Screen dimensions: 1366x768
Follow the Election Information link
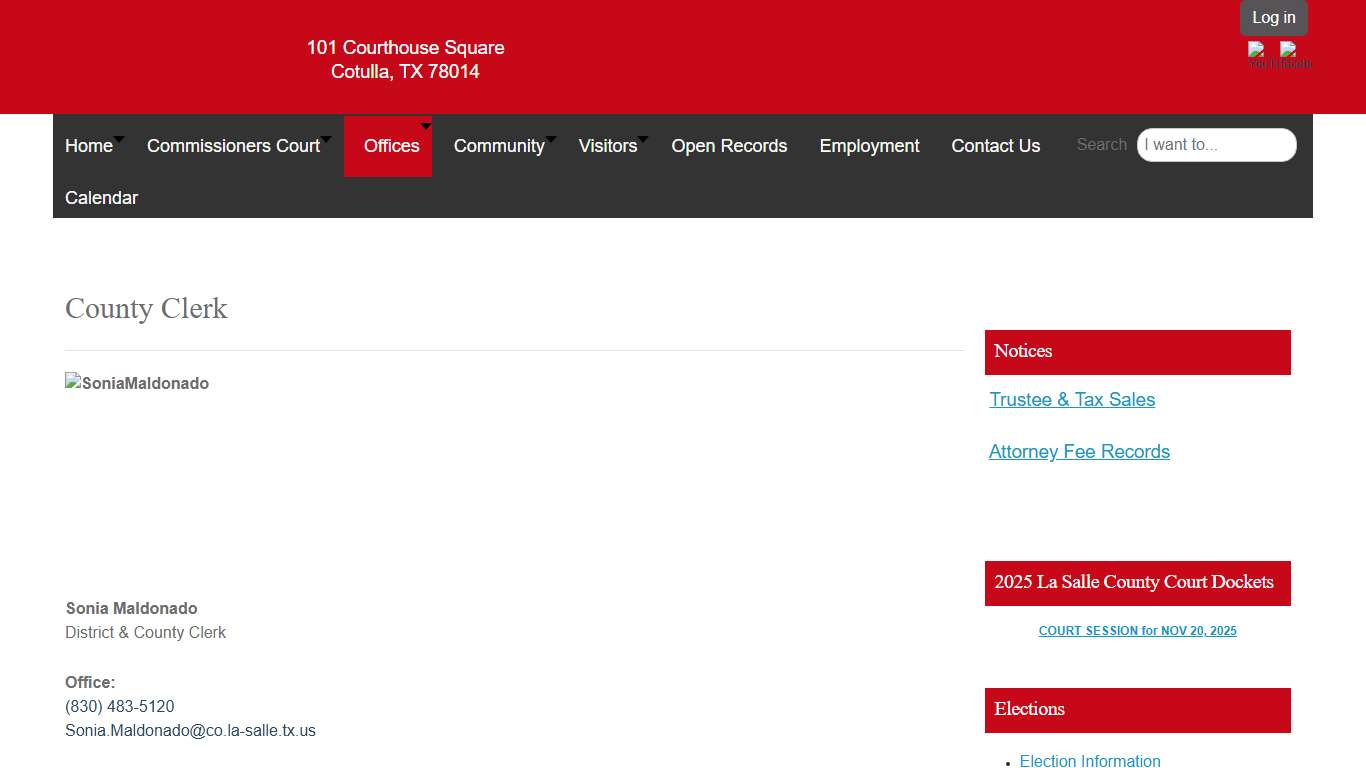pyautogui.click(x=1090, y=761)
